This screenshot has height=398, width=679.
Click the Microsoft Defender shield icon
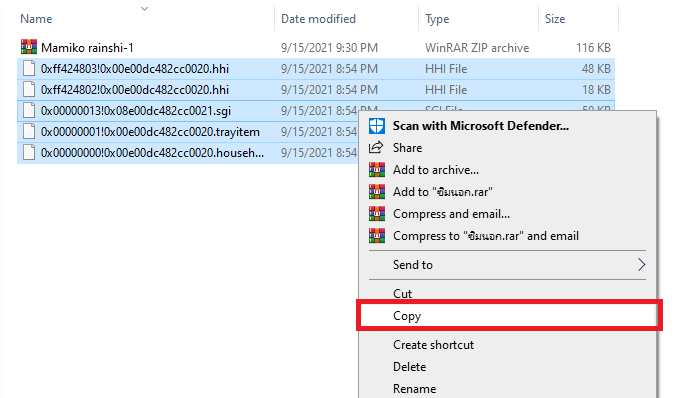(x=377, y=126)
